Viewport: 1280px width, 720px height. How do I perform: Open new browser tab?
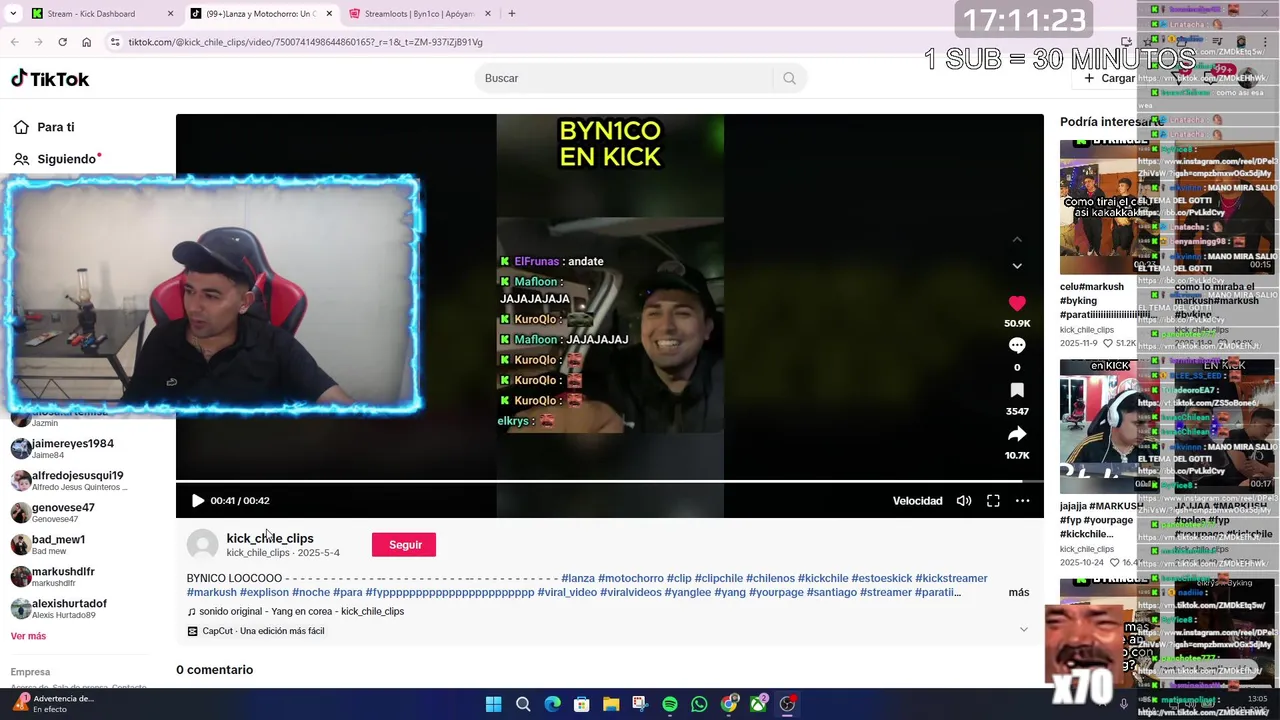[511, 14]
